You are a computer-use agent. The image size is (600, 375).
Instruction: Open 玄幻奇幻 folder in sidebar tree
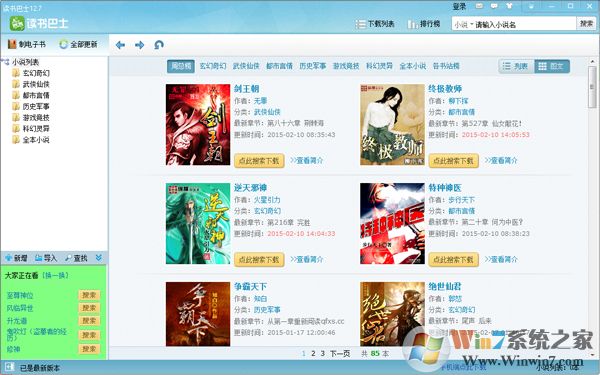tap(31, 73)
